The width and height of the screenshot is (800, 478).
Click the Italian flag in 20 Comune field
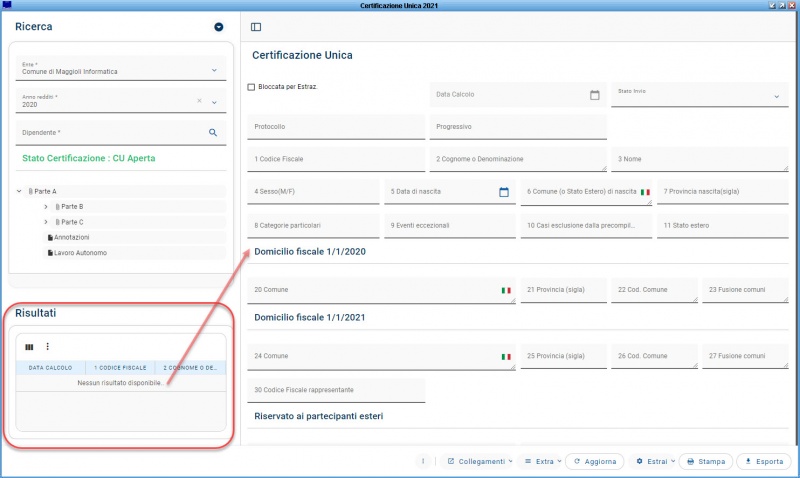(x=506, y=290)
